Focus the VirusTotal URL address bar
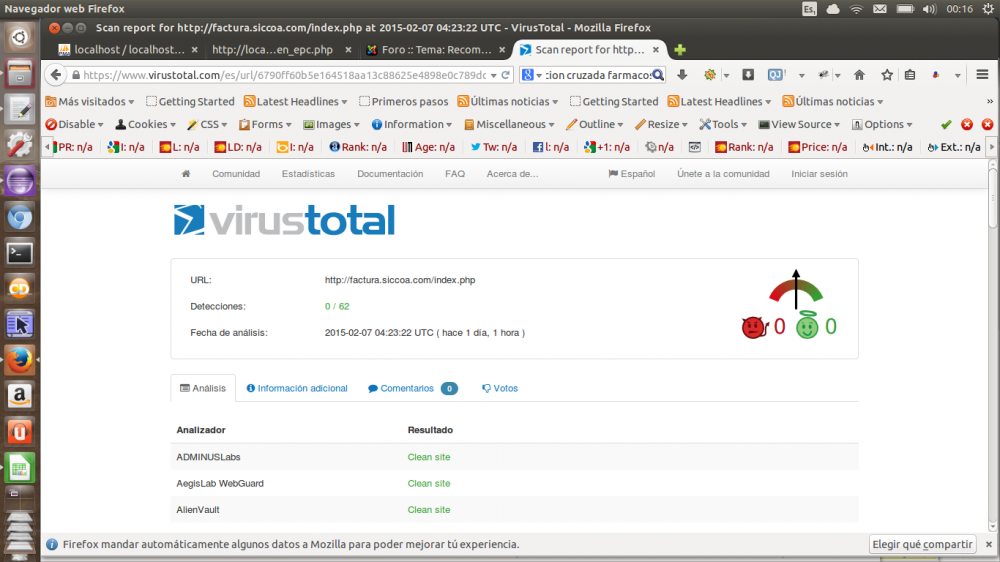This screenshot has height=562, width=1000. tap(284, 75)
